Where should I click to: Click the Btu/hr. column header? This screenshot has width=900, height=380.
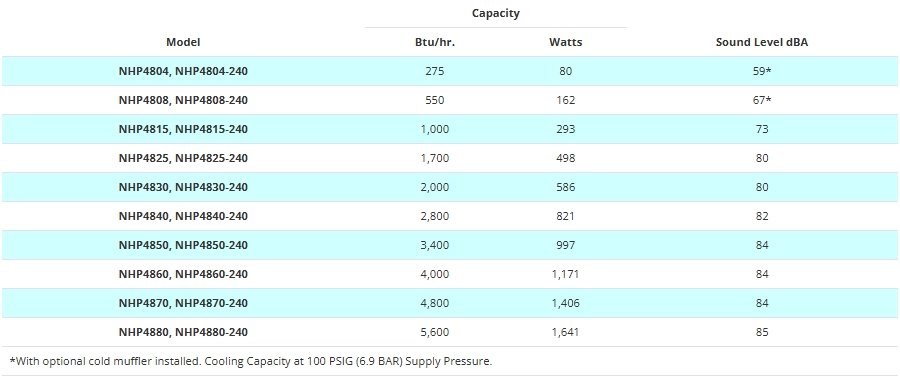(435, 42)
